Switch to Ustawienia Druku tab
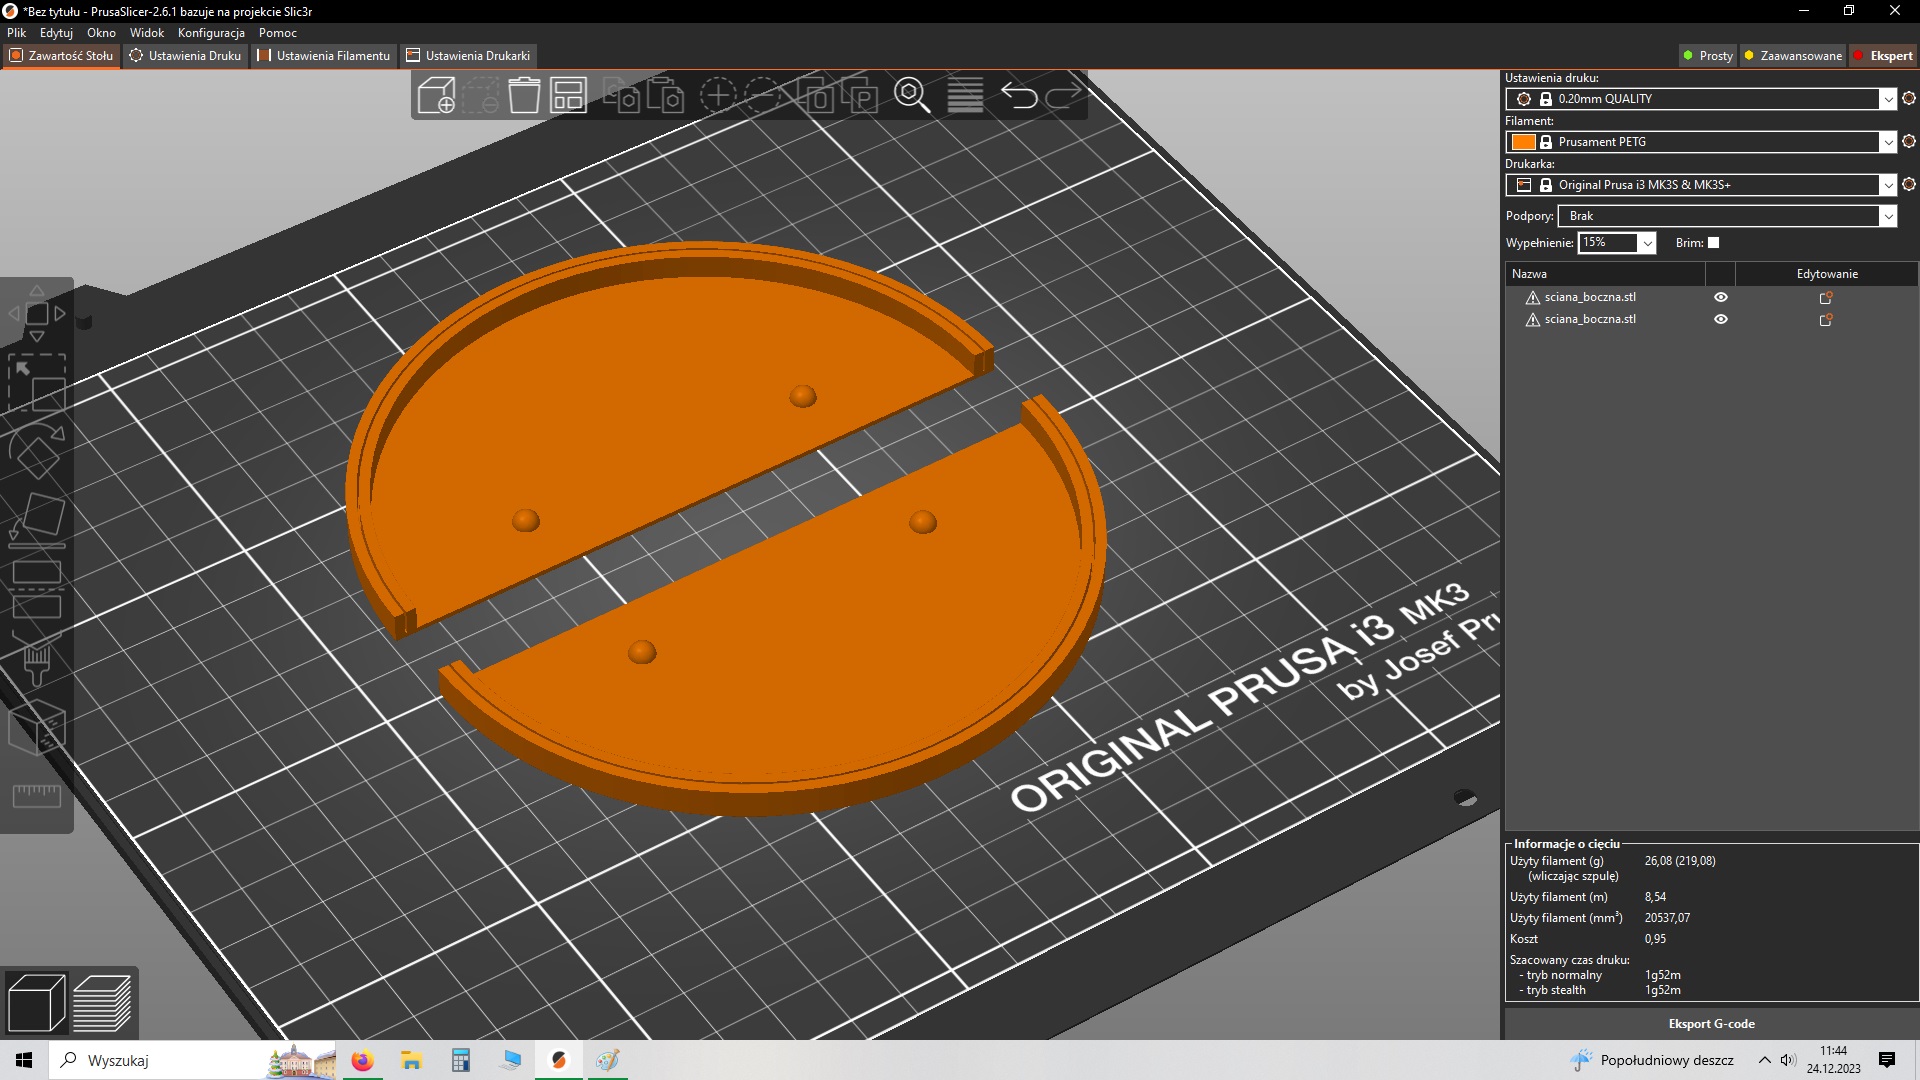1920x1080 pixels. [186, 56]
